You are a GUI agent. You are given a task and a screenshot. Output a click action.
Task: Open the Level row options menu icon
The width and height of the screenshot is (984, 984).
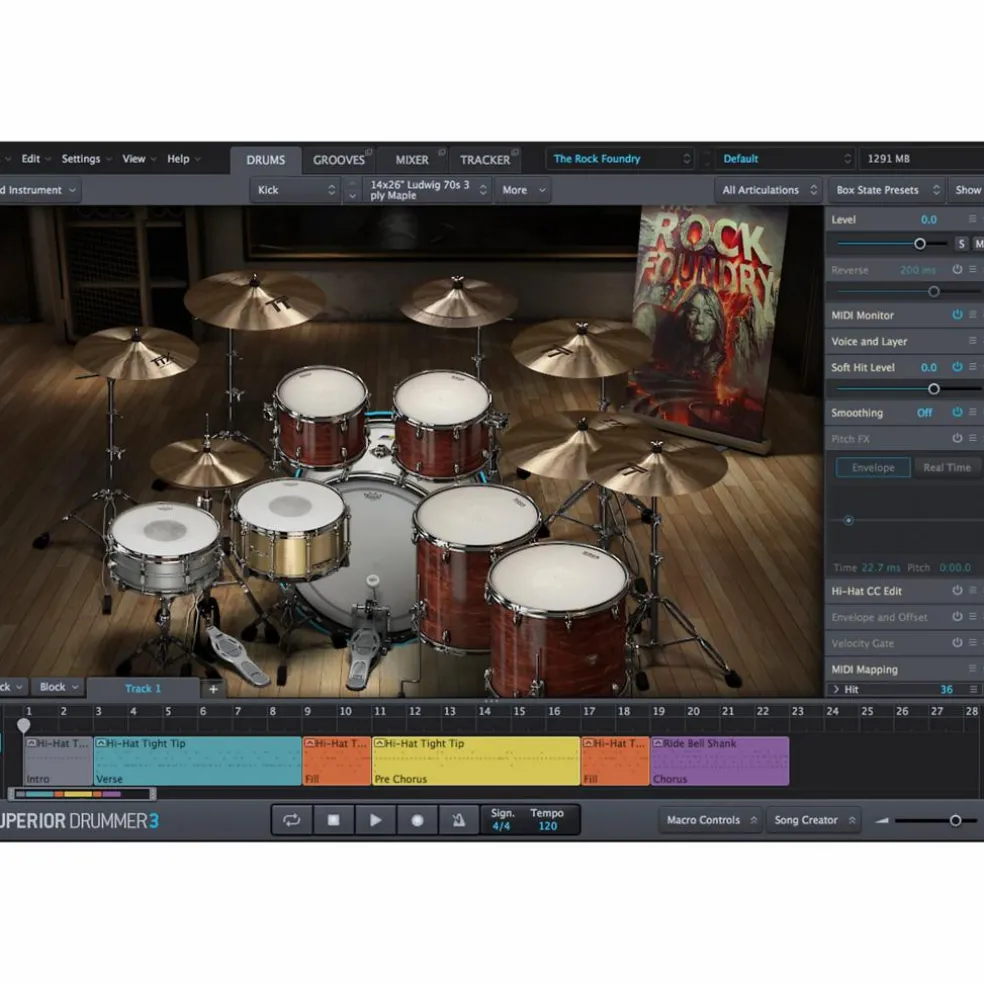click(972, 219)
